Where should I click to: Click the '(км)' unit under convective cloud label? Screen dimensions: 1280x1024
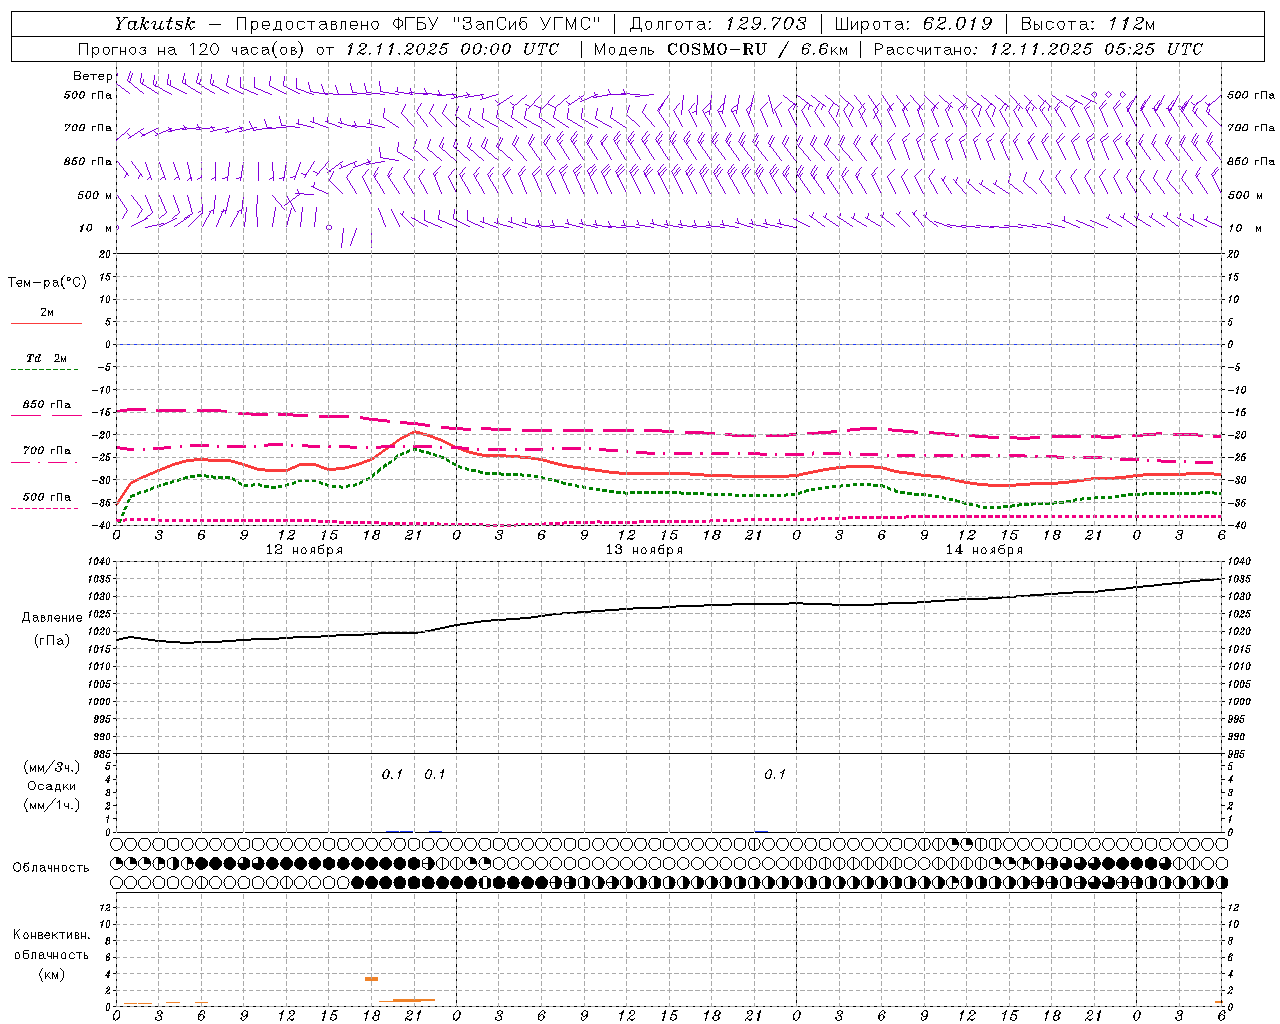tap(52, 974)
